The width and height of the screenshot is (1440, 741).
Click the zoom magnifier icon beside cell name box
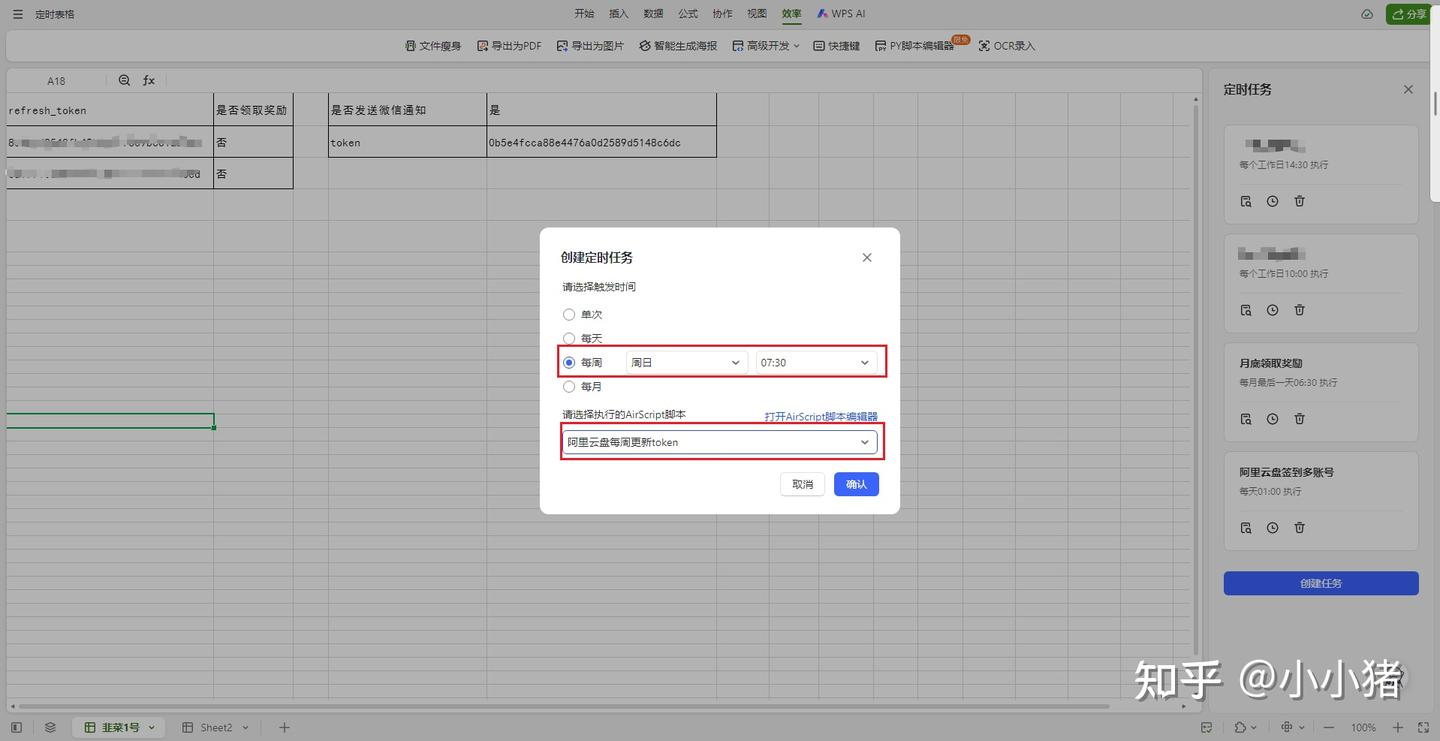pyautogui.click(x=125, y=80)
